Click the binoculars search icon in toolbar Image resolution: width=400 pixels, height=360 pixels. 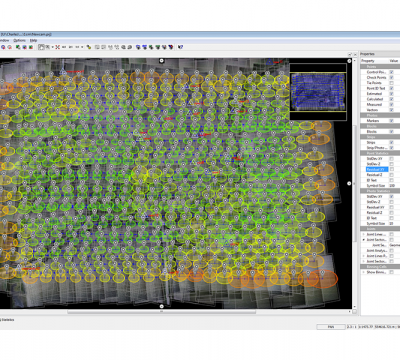coord(130,47)
